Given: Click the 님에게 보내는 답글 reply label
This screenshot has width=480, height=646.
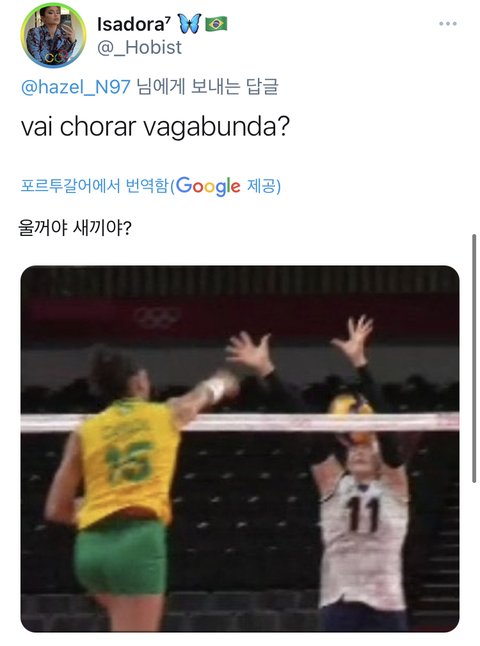Looking at the screenshot, I should pyautogui.click(x=208, y=87).
